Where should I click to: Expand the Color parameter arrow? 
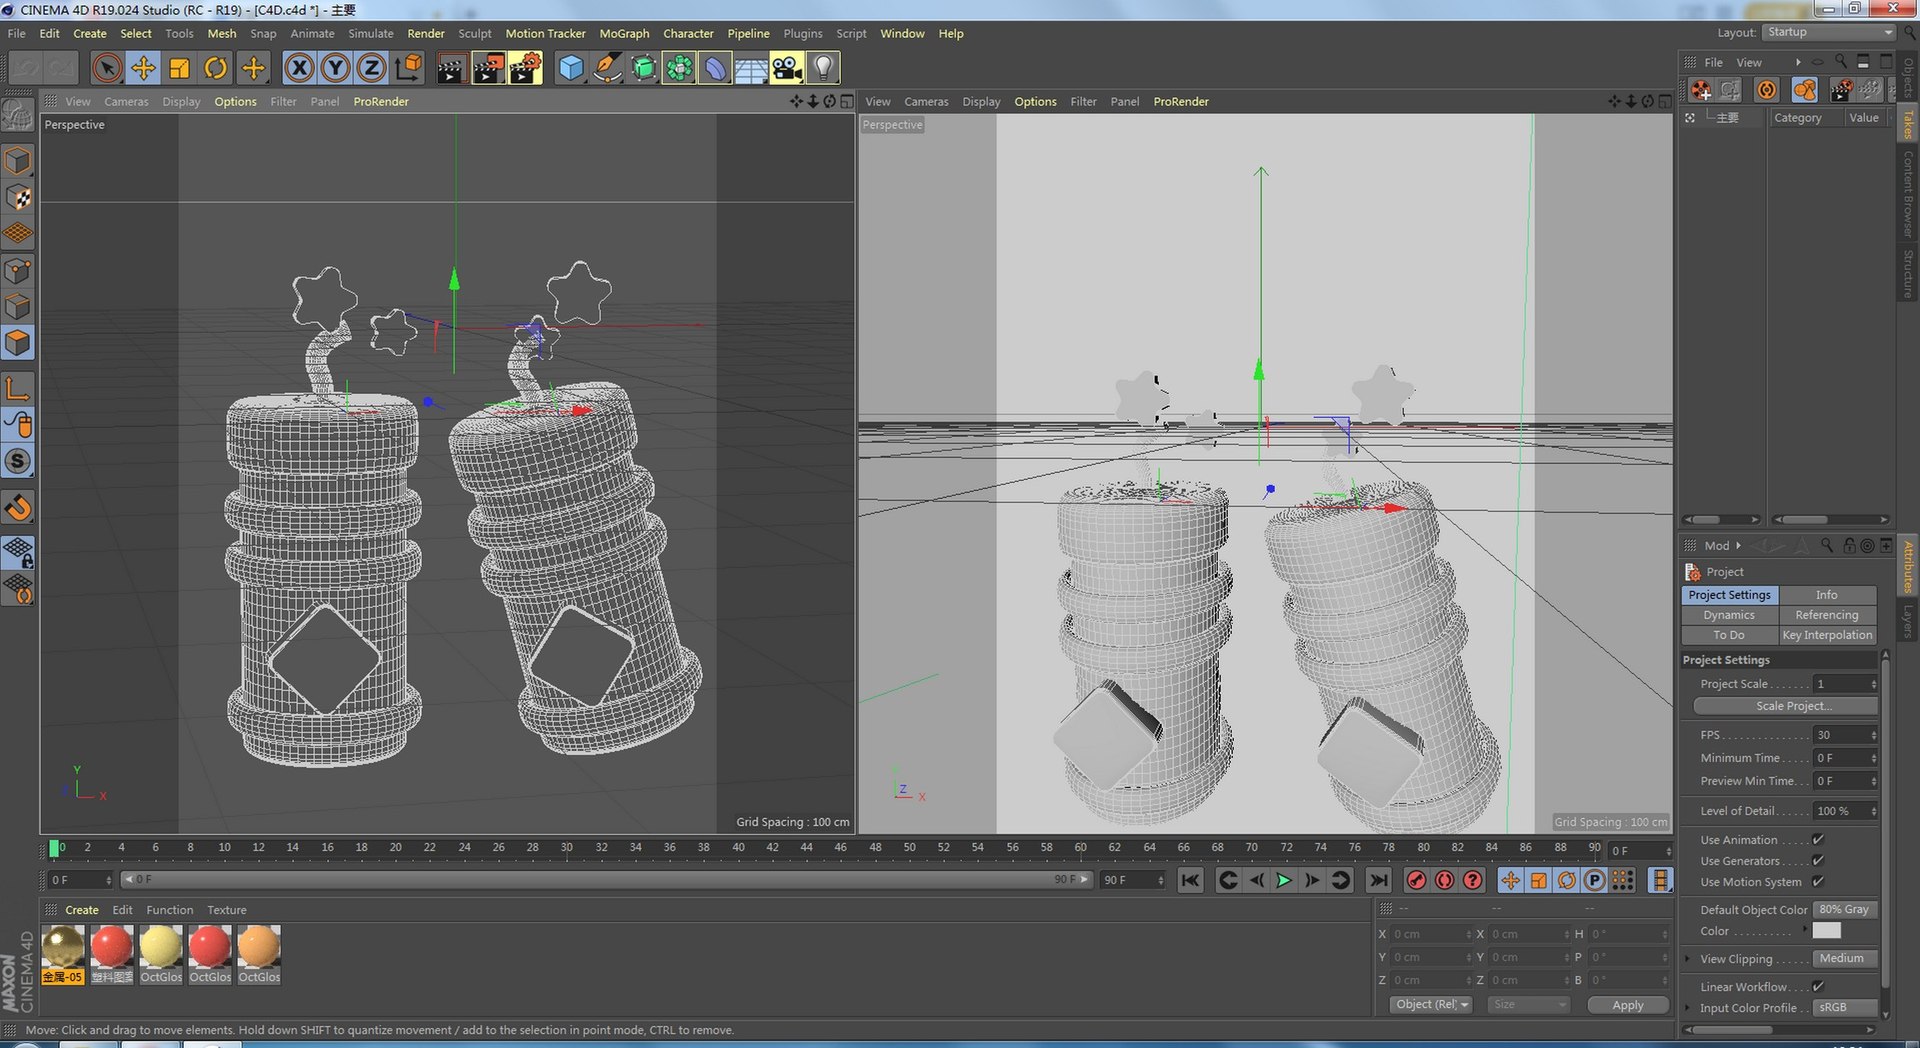[x=1805, y=930]
